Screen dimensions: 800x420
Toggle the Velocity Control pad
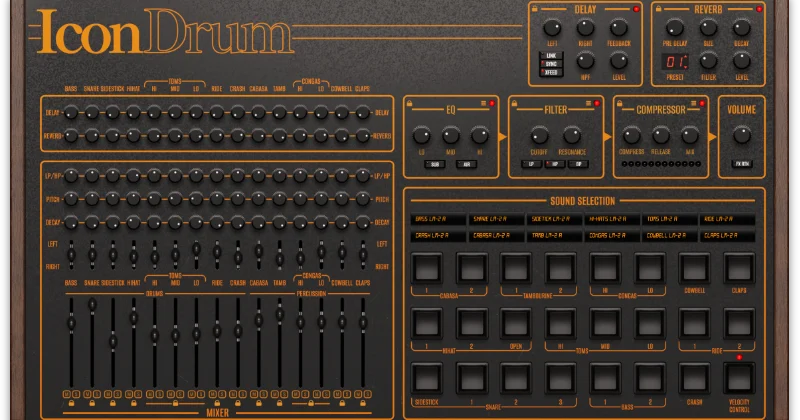click(739, 379)
